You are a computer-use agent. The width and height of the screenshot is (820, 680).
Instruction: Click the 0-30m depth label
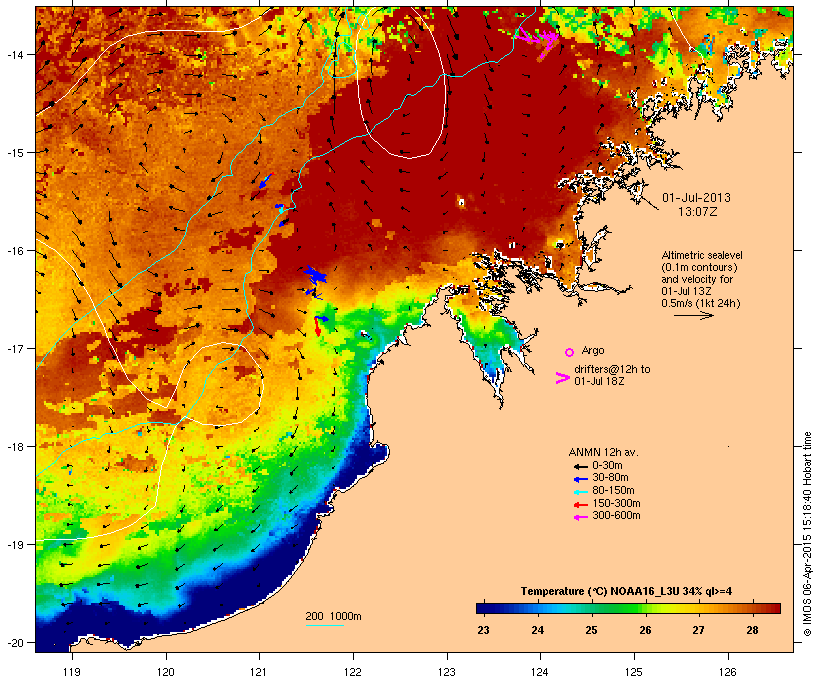pos(607,466)
